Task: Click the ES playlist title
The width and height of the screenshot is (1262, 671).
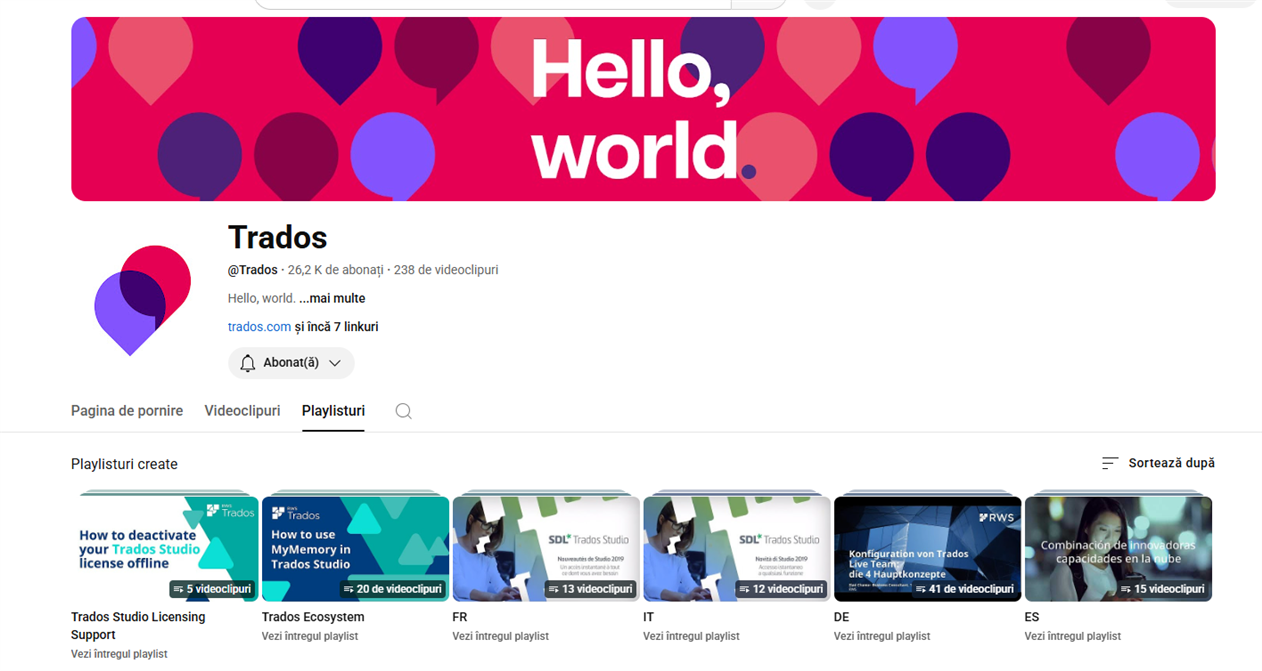Action: [x=1032, y=617]
